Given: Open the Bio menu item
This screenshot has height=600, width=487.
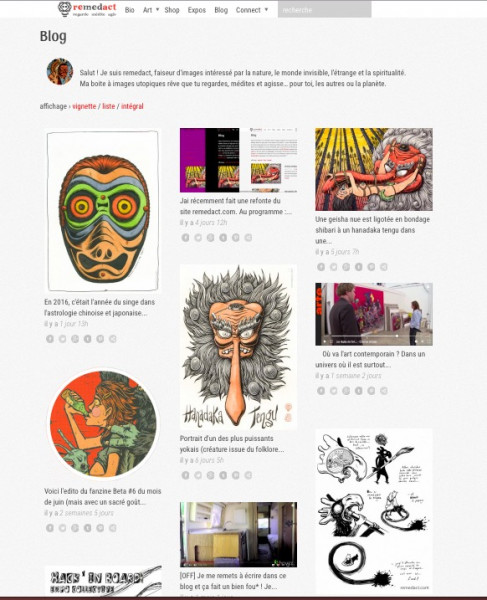Looking at the screenshot, I should point(130,10).
